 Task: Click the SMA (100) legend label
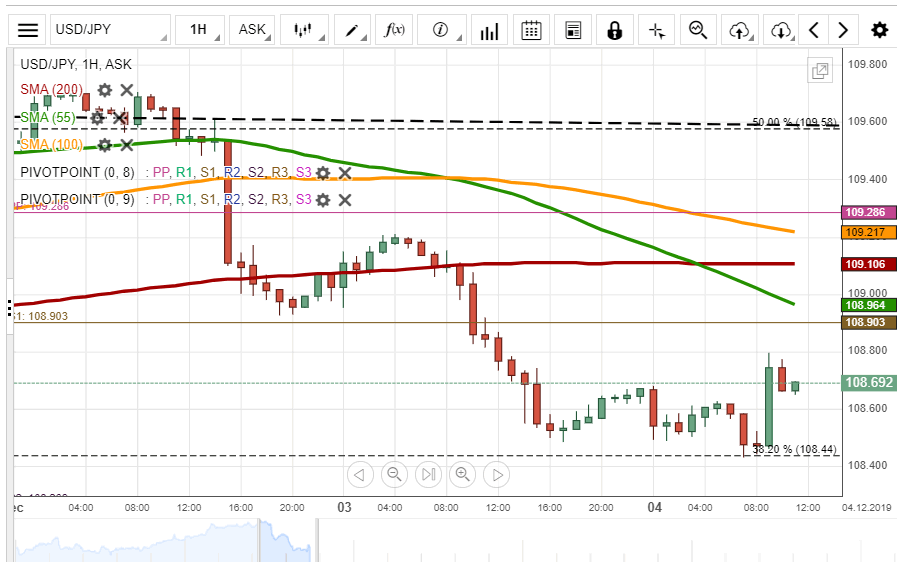(x=51, y=144)
